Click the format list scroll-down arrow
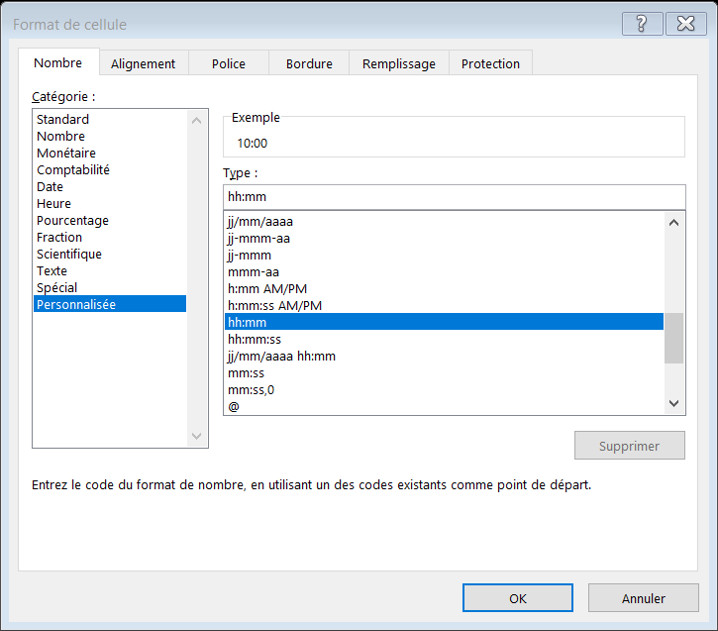This screenshot has width=718, height=631. pyautogui.click(x=674, y=403)
